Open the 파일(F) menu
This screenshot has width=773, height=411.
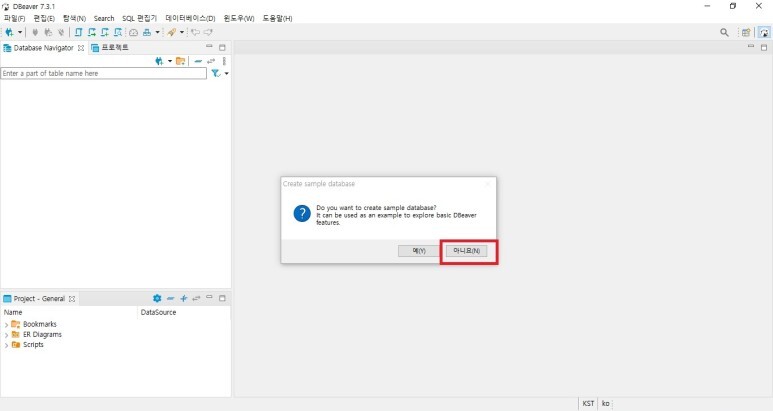tap(14, 18)
